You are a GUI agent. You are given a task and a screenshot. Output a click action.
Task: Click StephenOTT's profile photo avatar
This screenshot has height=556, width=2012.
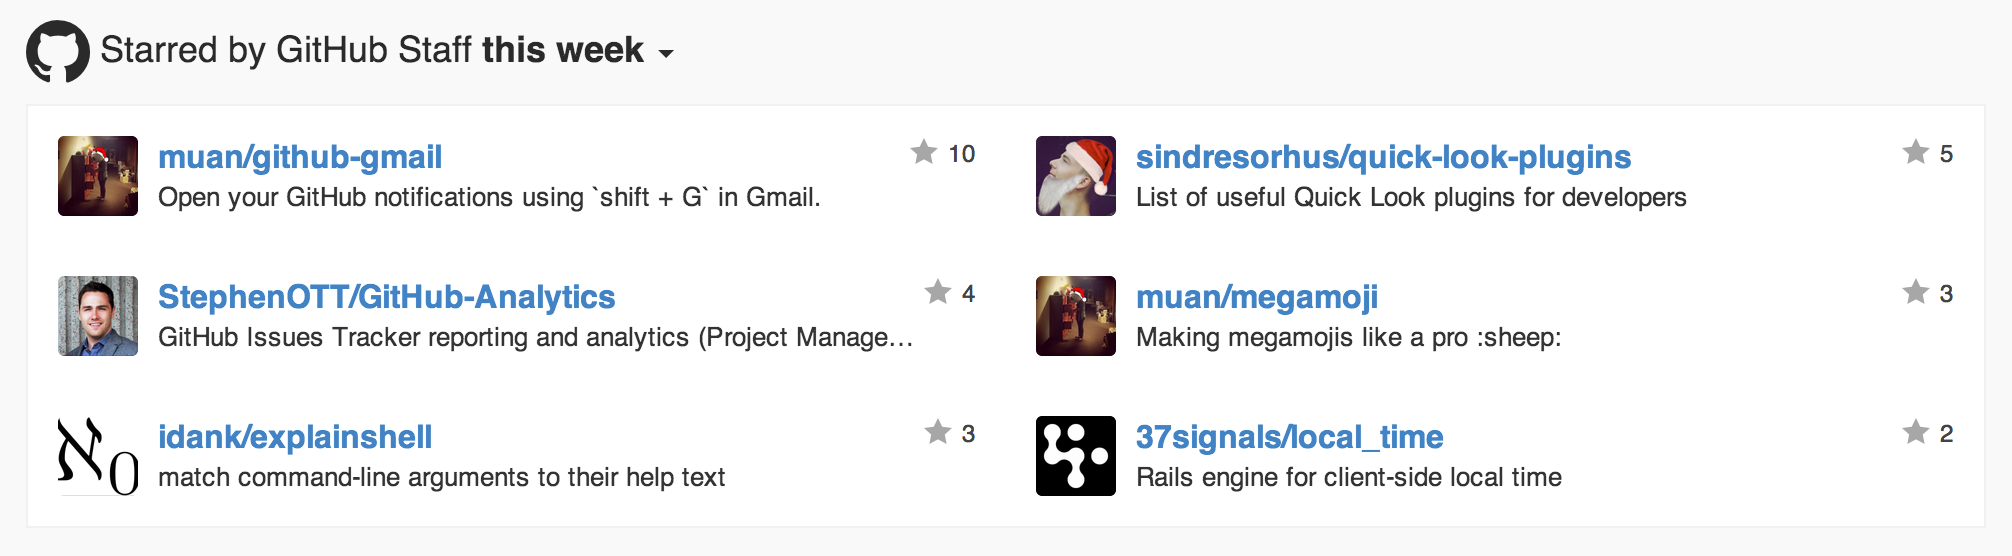[98, 316]
